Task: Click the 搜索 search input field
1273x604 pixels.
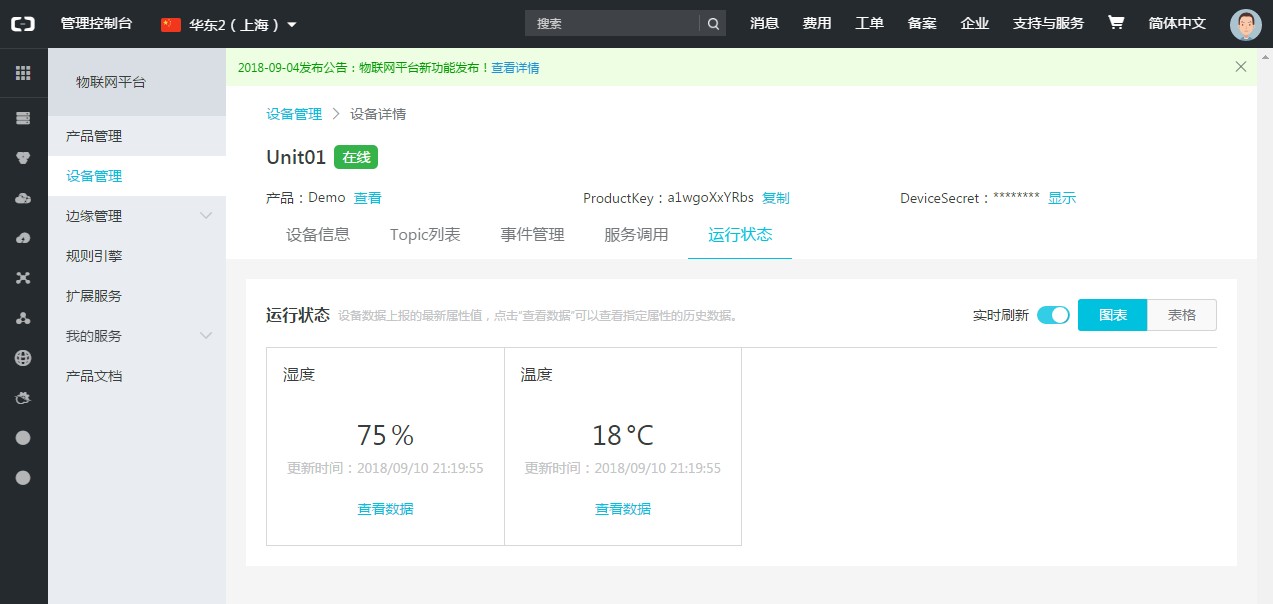Action: (612, 24)
